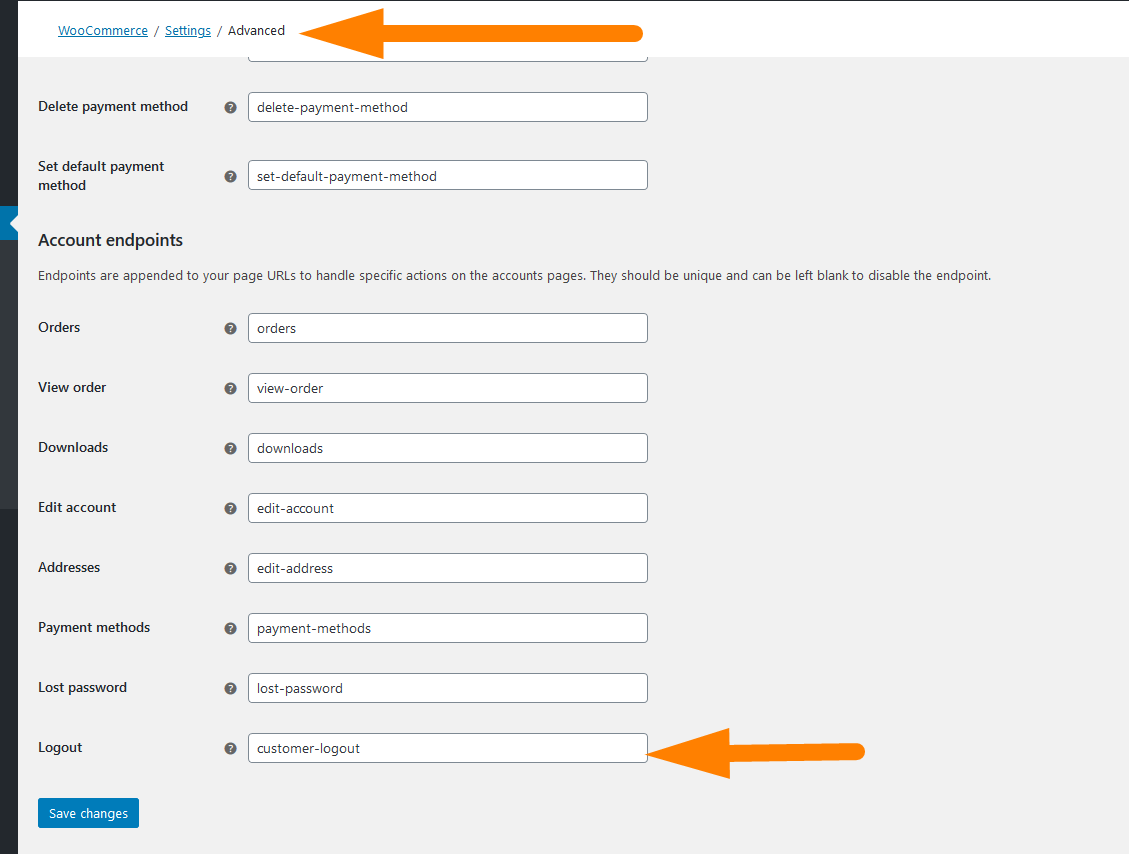Click the Logout field label
This screenshot has width=1129, height=854.
click(x=60, y=747)
